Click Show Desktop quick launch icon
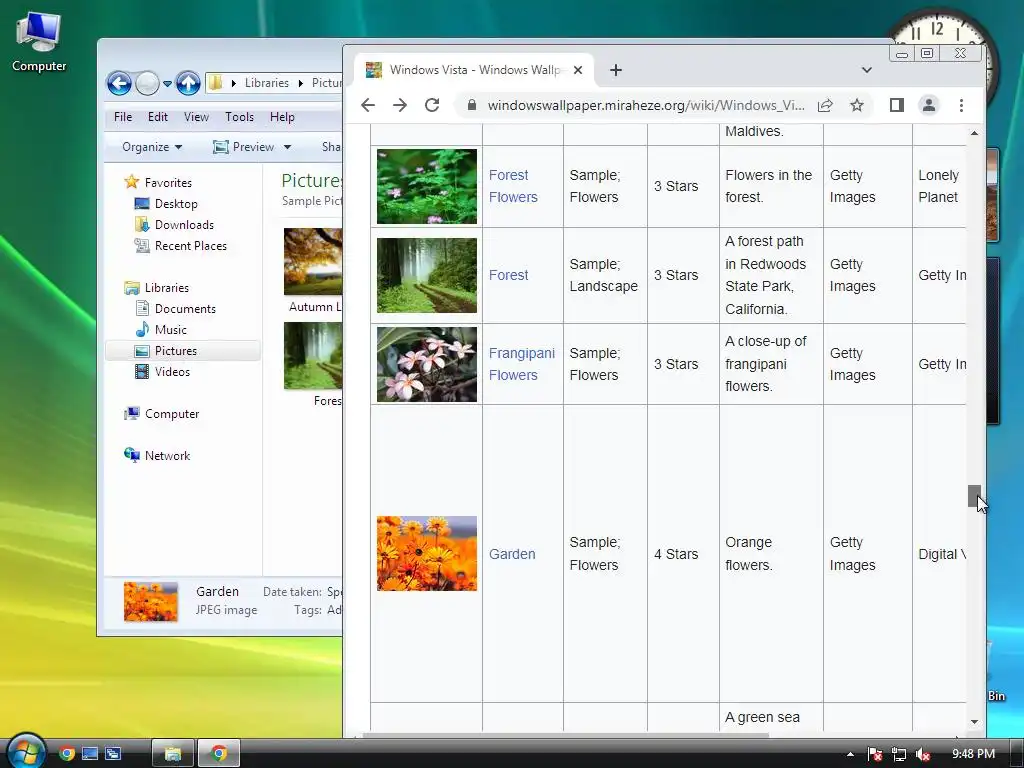Viewport: 1024px width, 768px height. (x=89, y=754)
